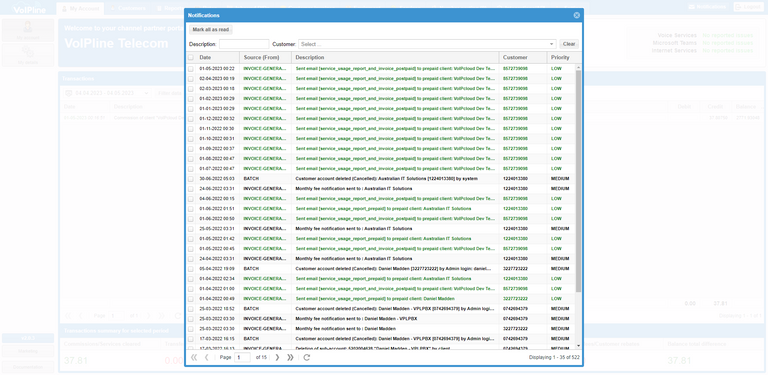Screen dimensions: 768x375
Task: Select the 01-07-2022 00:47 date cell
Action: pos(216,168)
